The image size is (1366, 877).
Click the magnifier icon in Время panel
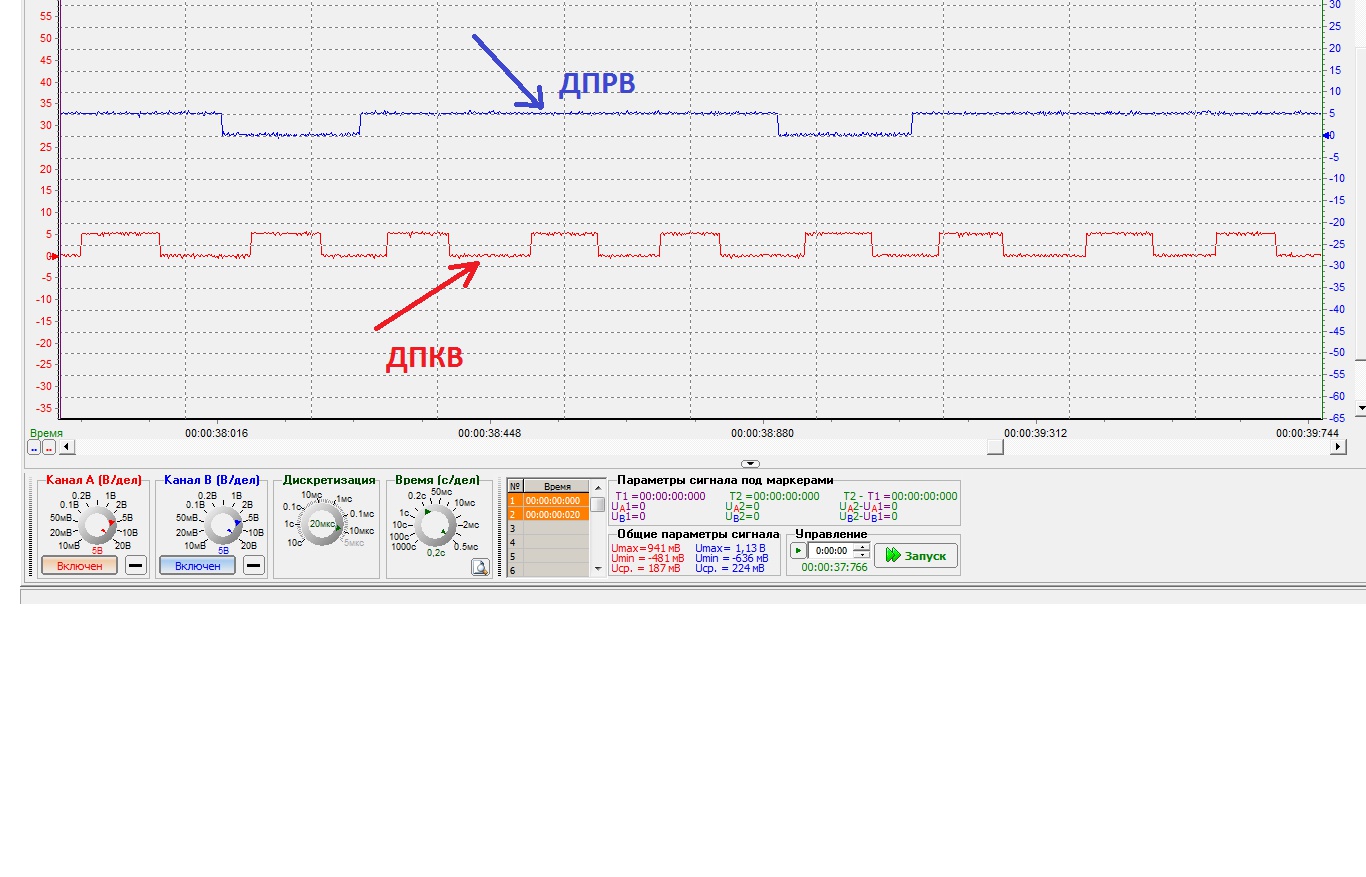480,567
